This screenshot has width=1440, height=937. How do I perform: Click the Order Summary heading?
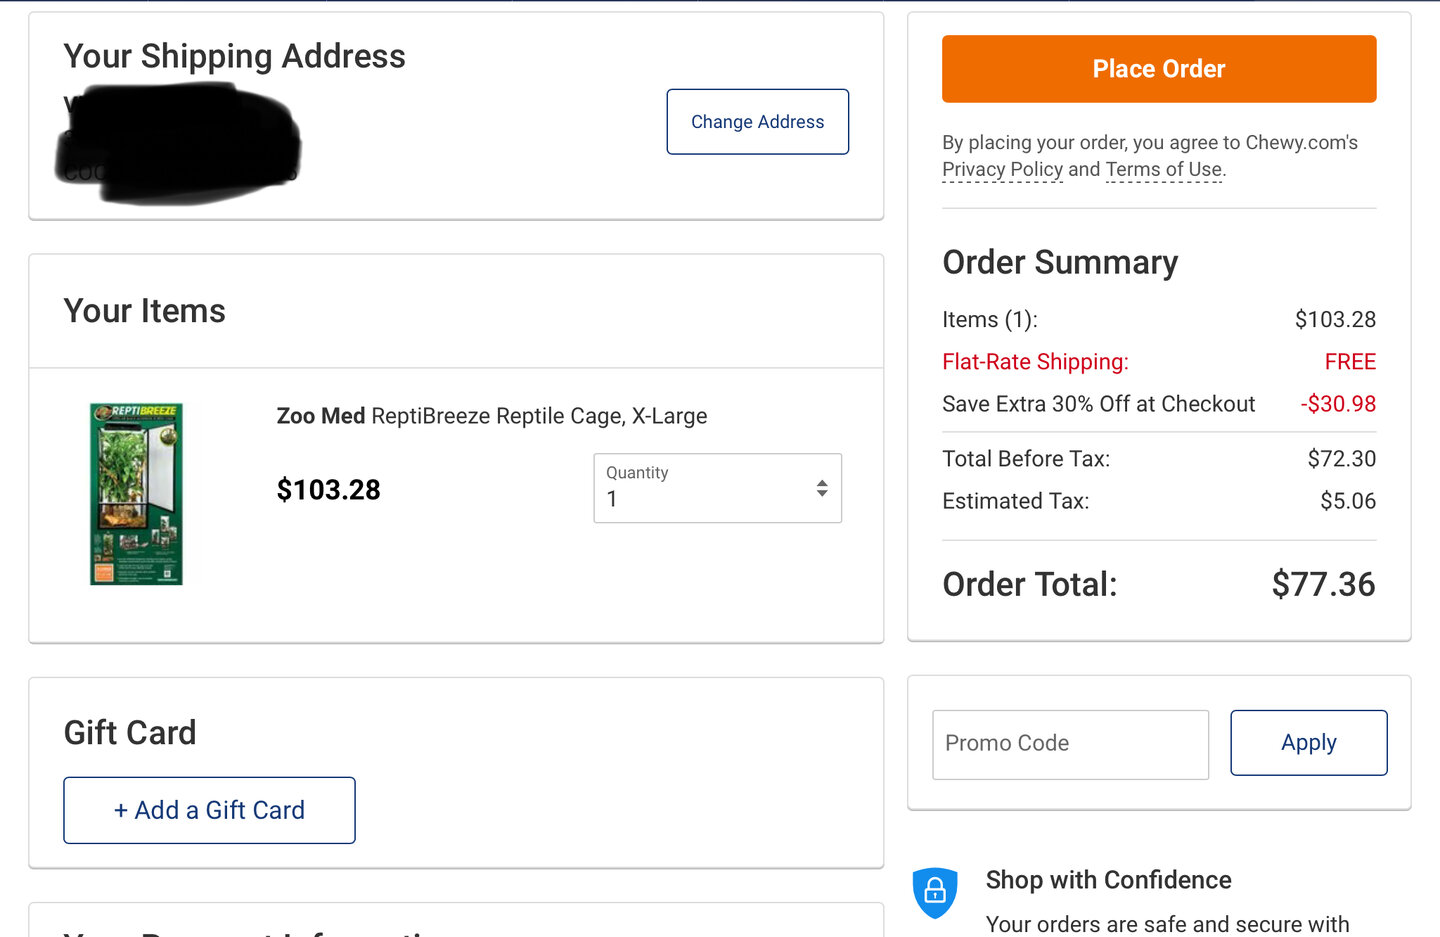click(1060, 263)
